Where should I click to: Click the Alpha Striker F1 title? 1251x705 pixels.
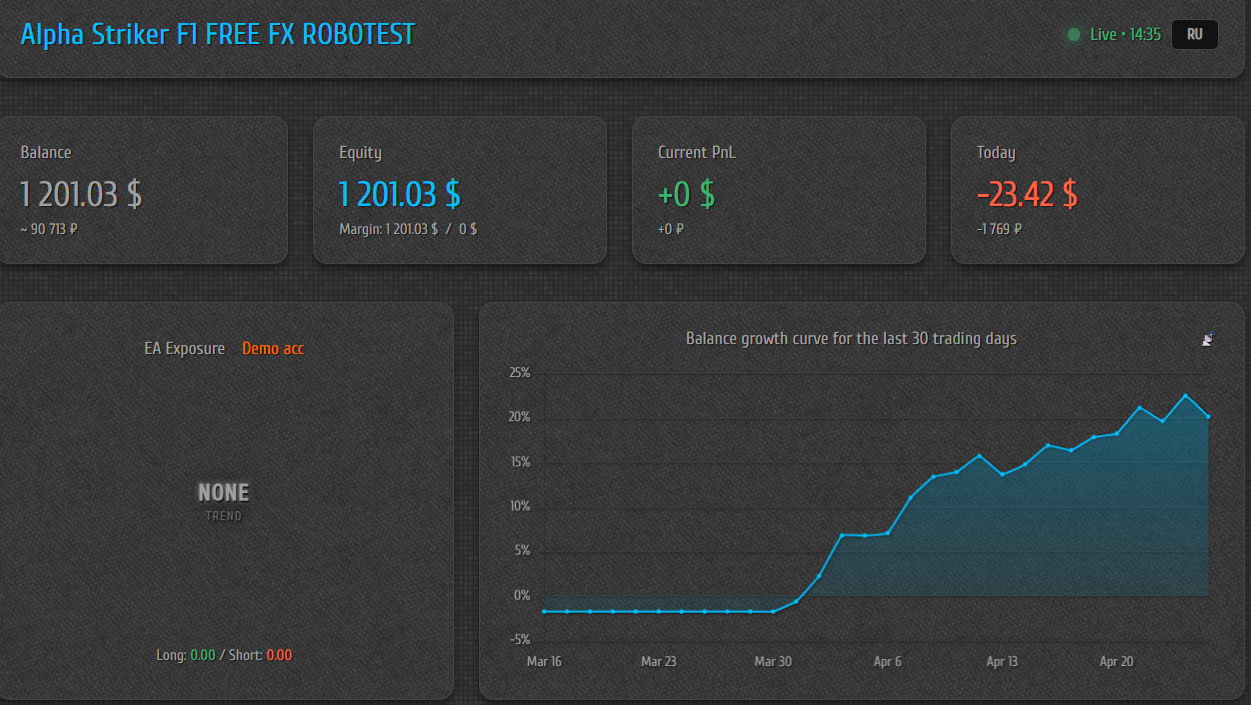(217, 35)
